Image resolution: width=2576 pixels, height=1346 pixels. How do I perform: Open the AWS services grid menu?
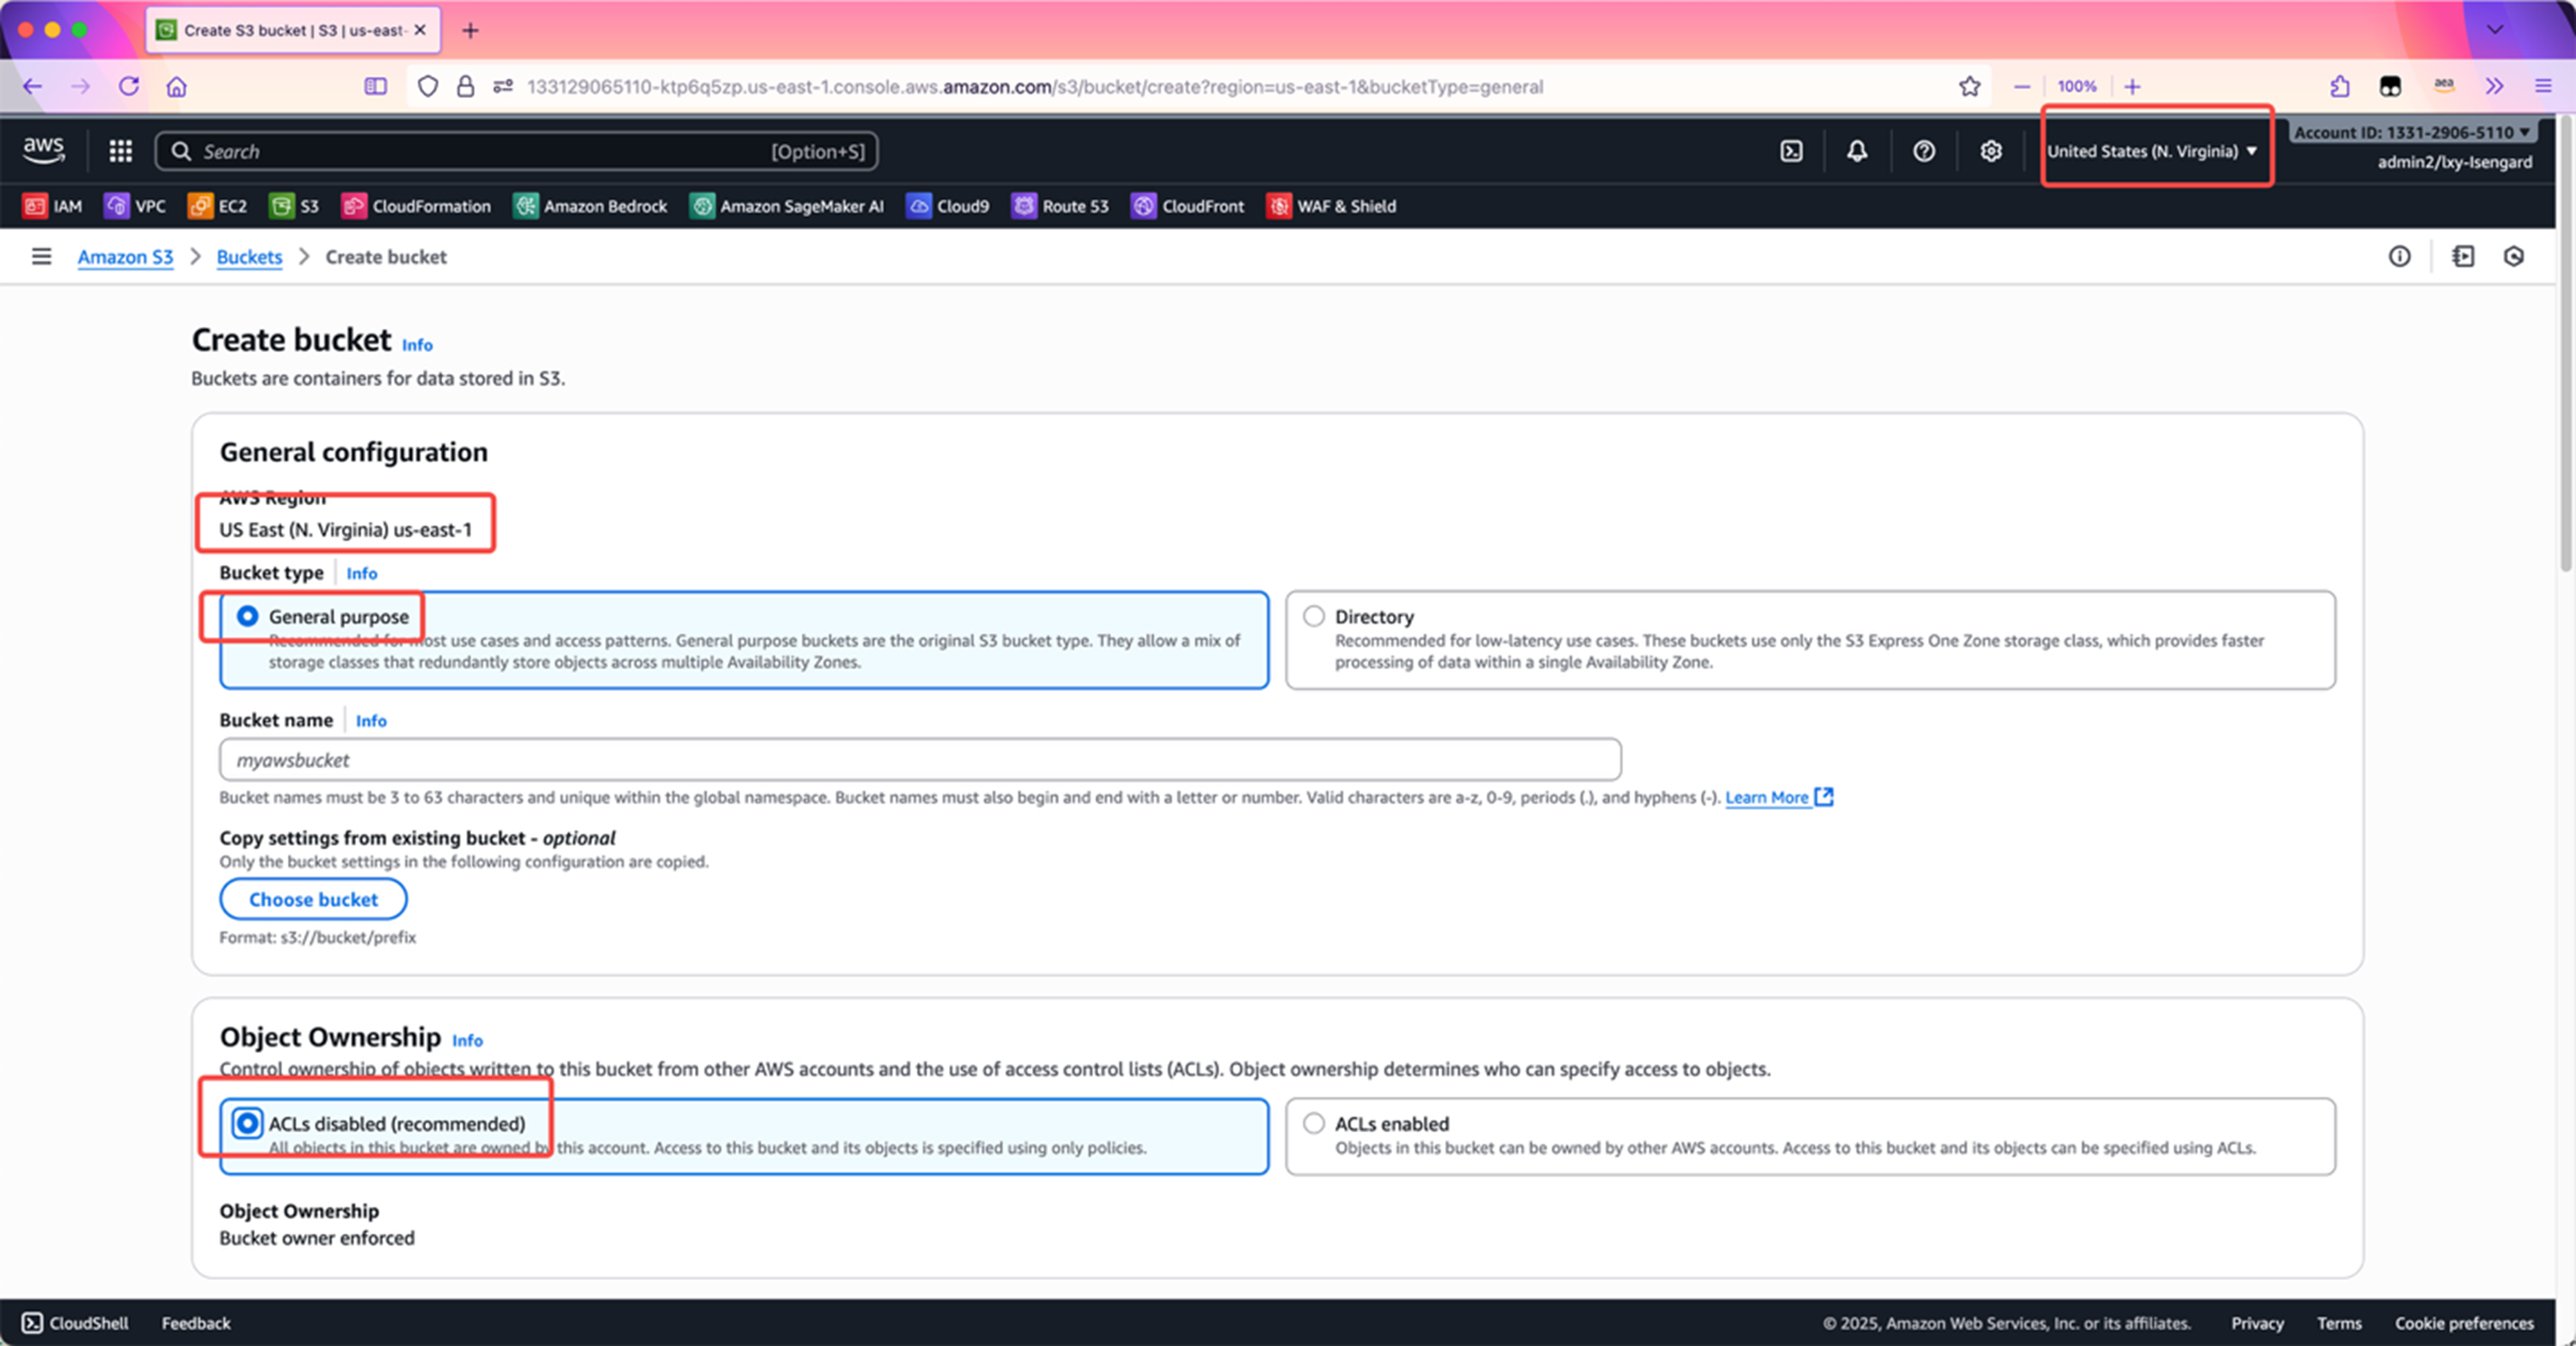coord(120,151)
